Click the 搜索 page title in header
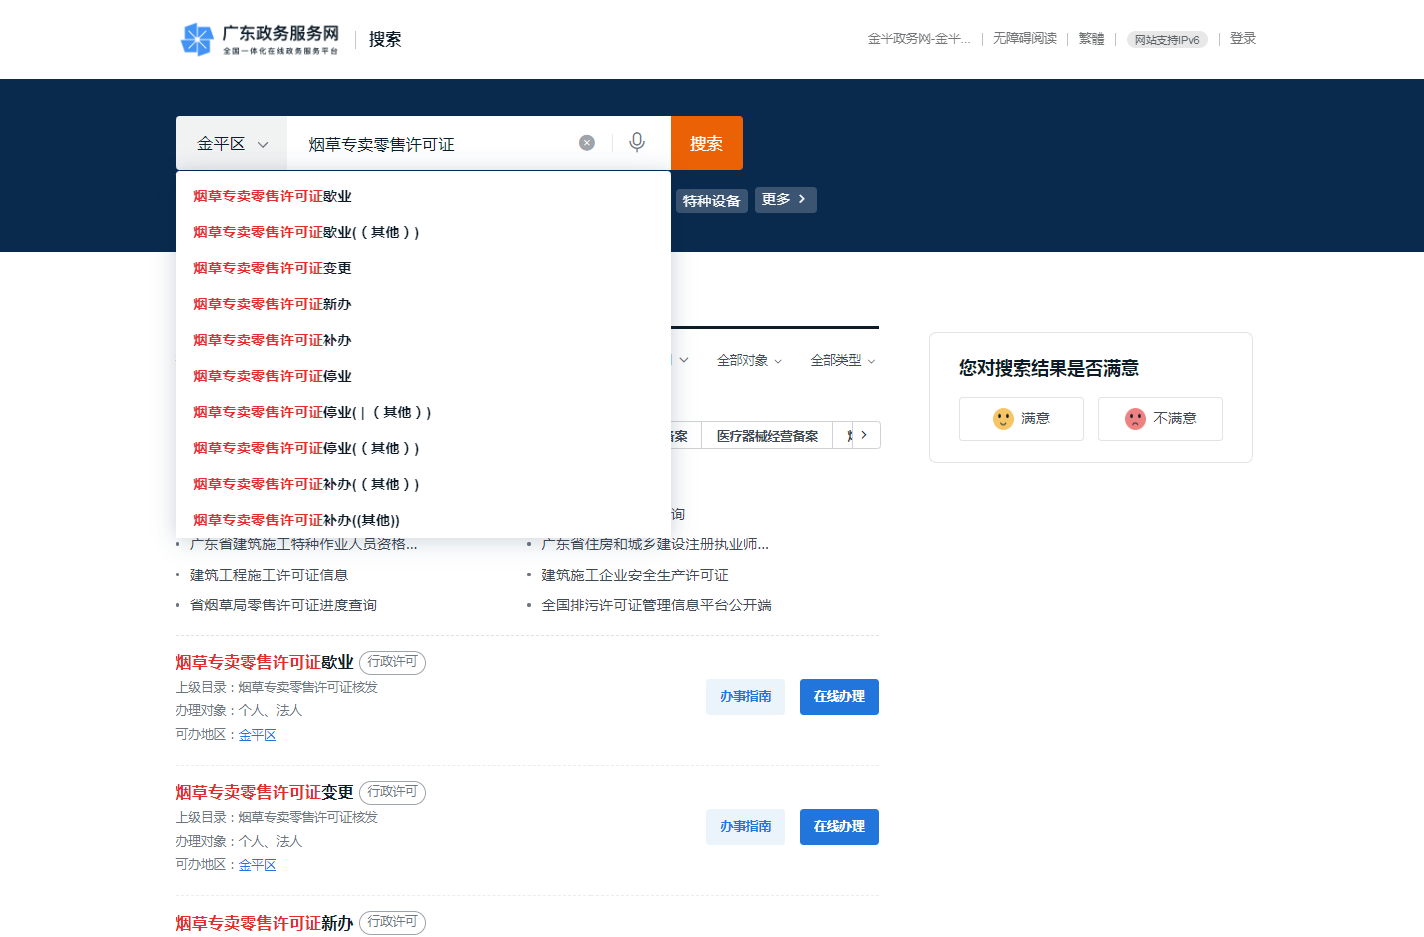Screen dimensions: 1424x937 (x=385, y=39)
